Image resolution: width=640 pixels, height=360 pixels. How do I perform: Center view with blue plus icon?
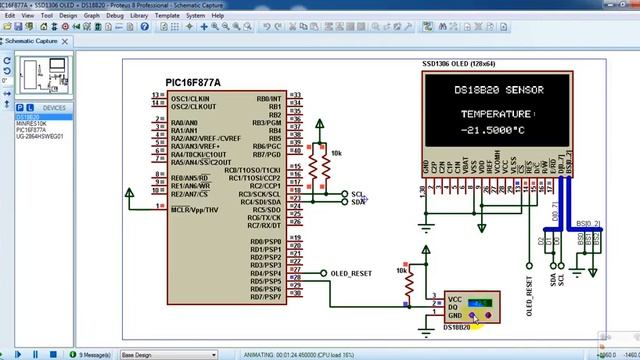click(204, 27)
